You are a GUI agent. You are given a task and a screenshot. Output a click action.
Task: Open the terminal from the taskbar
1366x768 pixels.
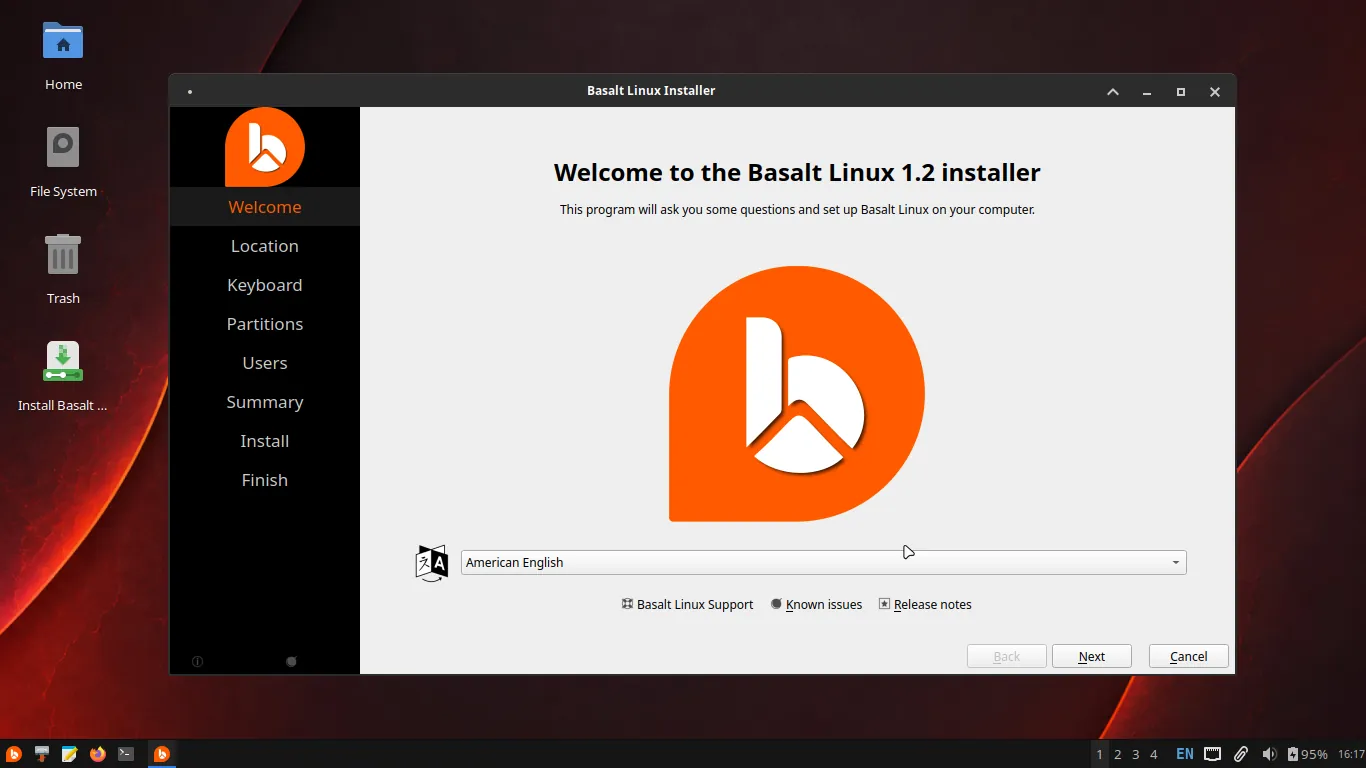point(126,754)
